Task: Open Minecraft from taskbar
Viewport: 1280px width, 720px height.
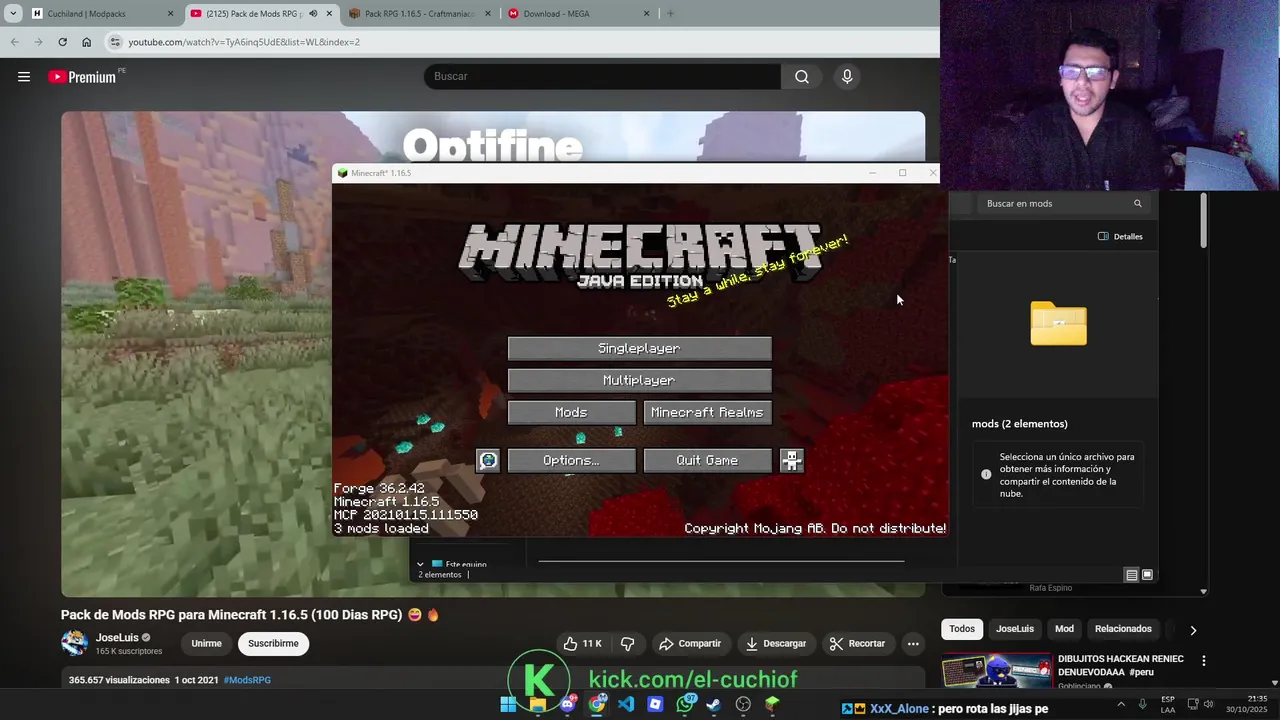Action: (x=772, y=704)
